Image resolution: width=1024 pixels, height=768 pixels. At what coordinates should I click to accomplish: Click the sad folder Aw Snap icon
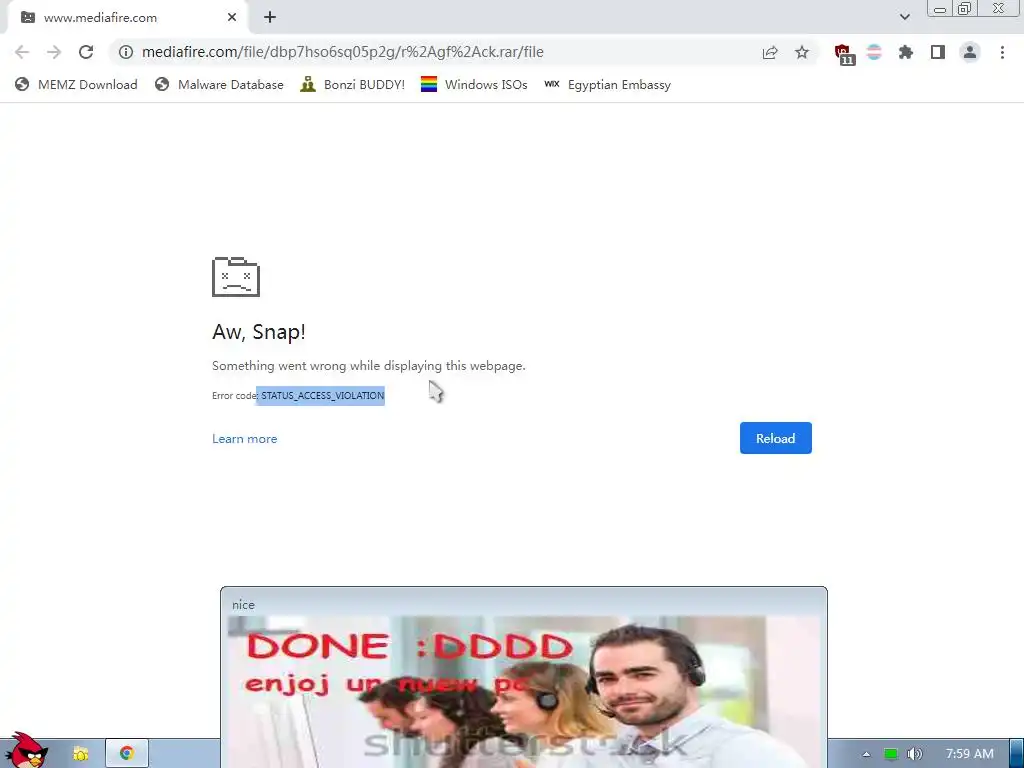click(236, 277)
